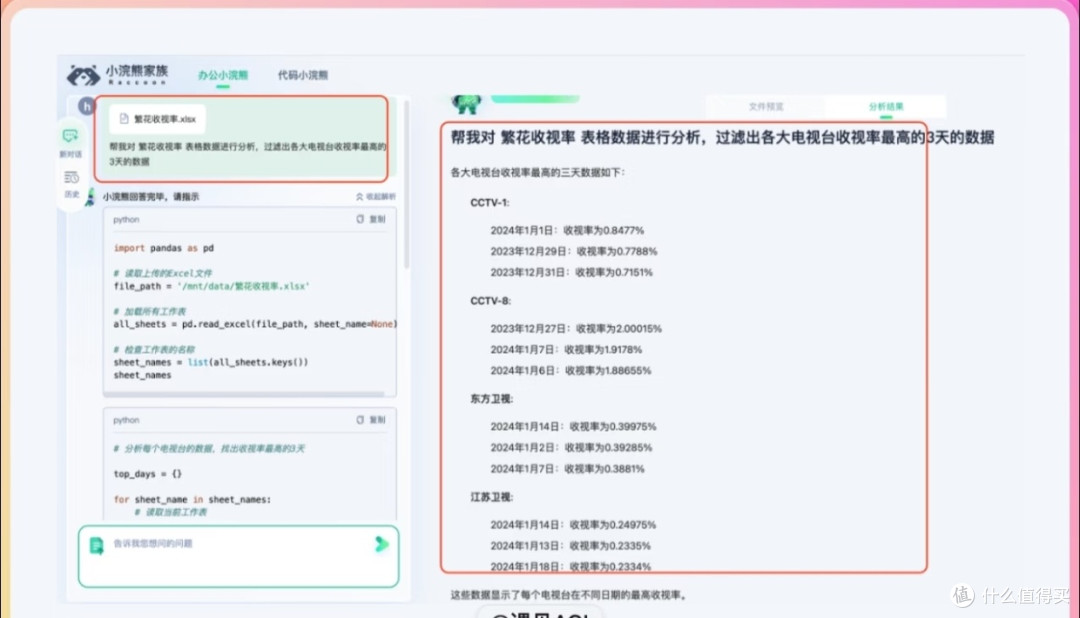Click the user avatar labeled h
Image resolution: width=1080 pixels, height=618 pixels.
[86, 106]
